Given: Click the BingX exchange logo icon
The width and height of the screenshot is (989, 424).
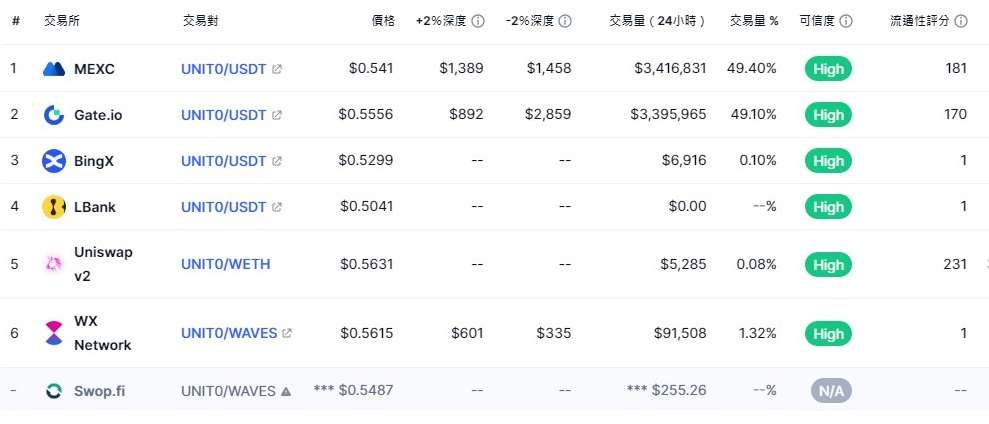Looking at the screenshot, I should [54, 161].
